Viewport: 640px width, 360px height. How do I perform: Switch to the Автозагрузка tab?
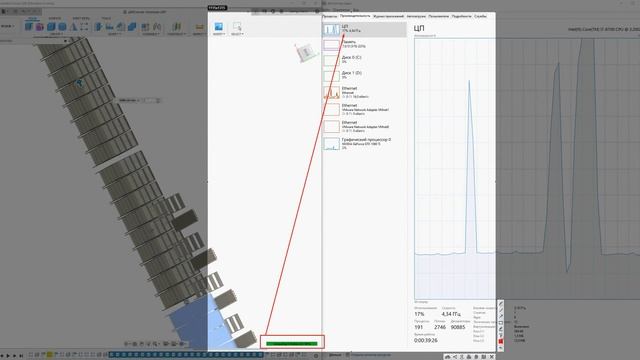[x=416, y=16]
